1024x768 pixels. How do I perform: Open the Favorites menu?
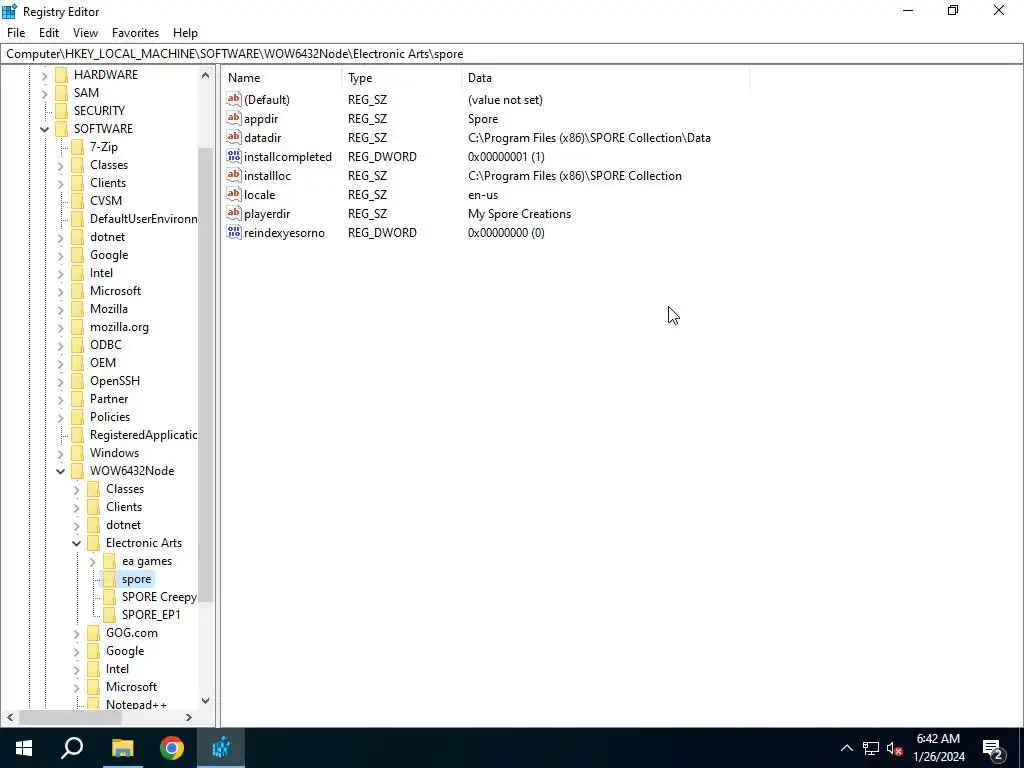[x=135, y=33]
